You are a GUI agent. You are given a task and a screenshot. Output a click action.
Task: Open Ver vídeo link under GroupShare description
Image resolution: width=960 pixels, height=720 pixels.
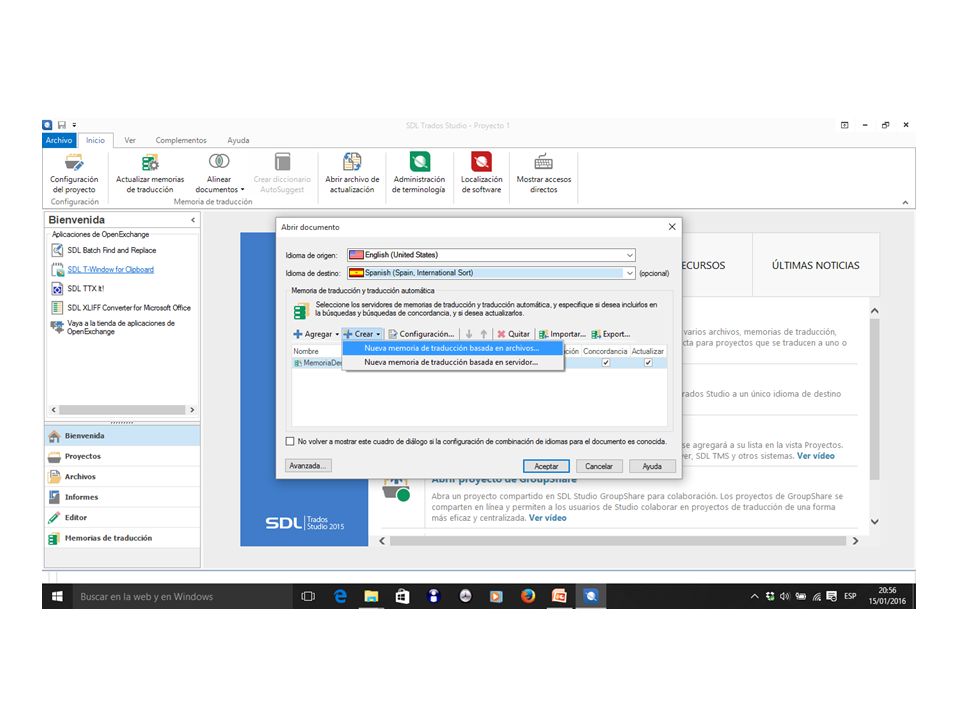click(x=547, y=518)
